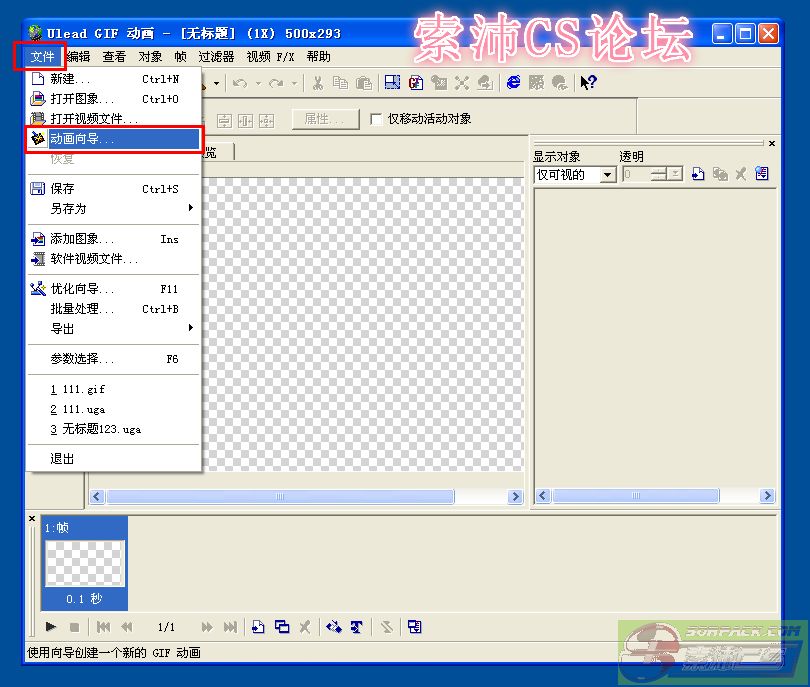Open the 帮助 menu

coord(318,56)
